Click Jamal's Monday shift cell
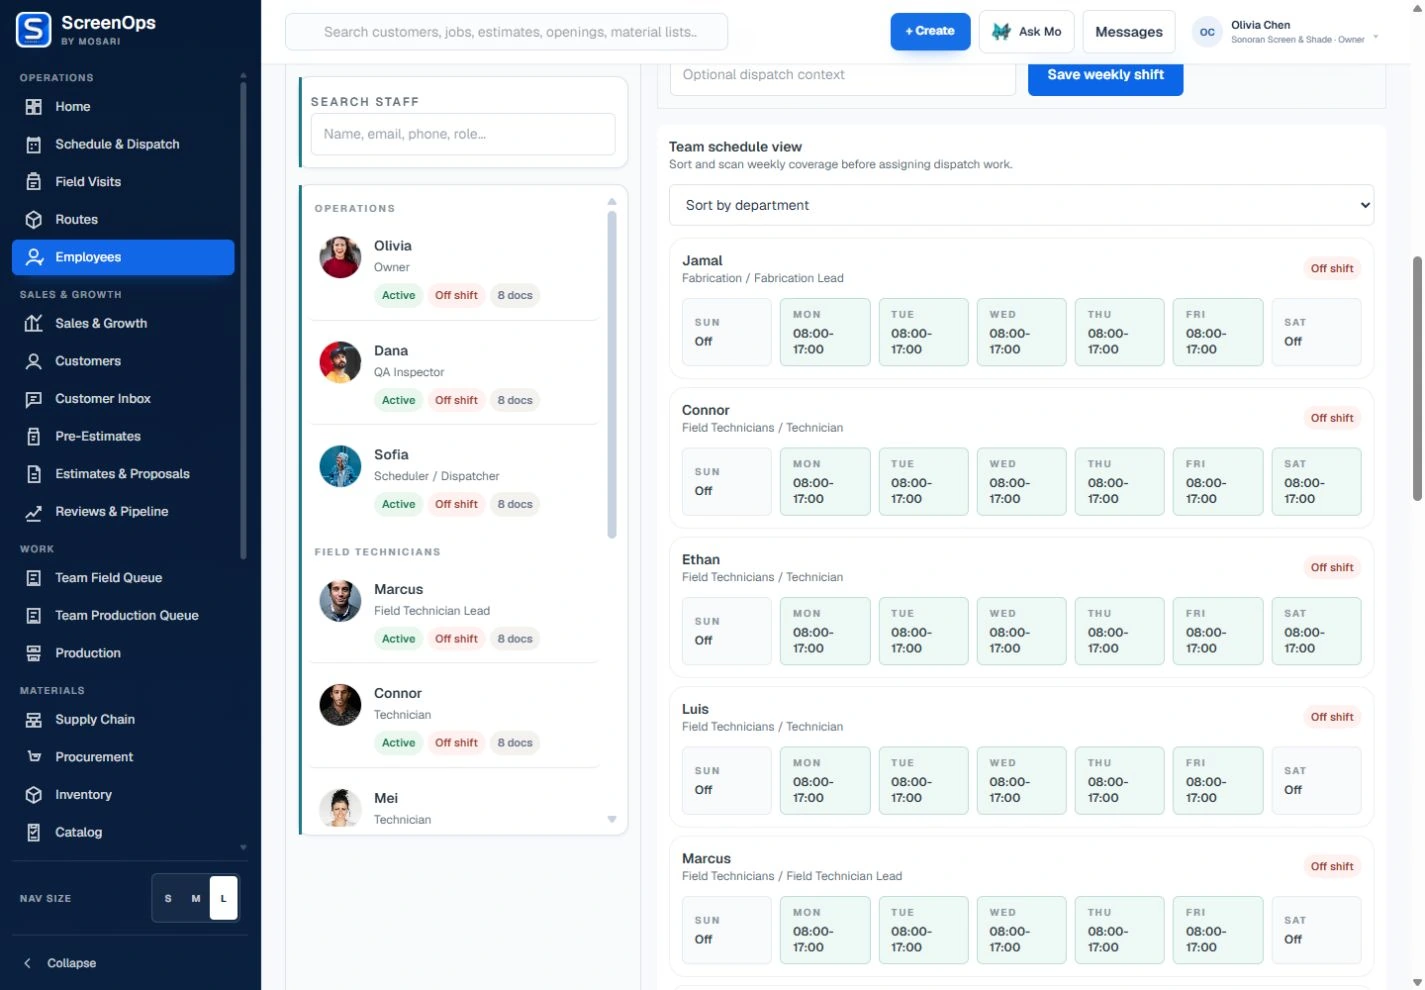The image size is (1425, 990). [x=825, y=332]
